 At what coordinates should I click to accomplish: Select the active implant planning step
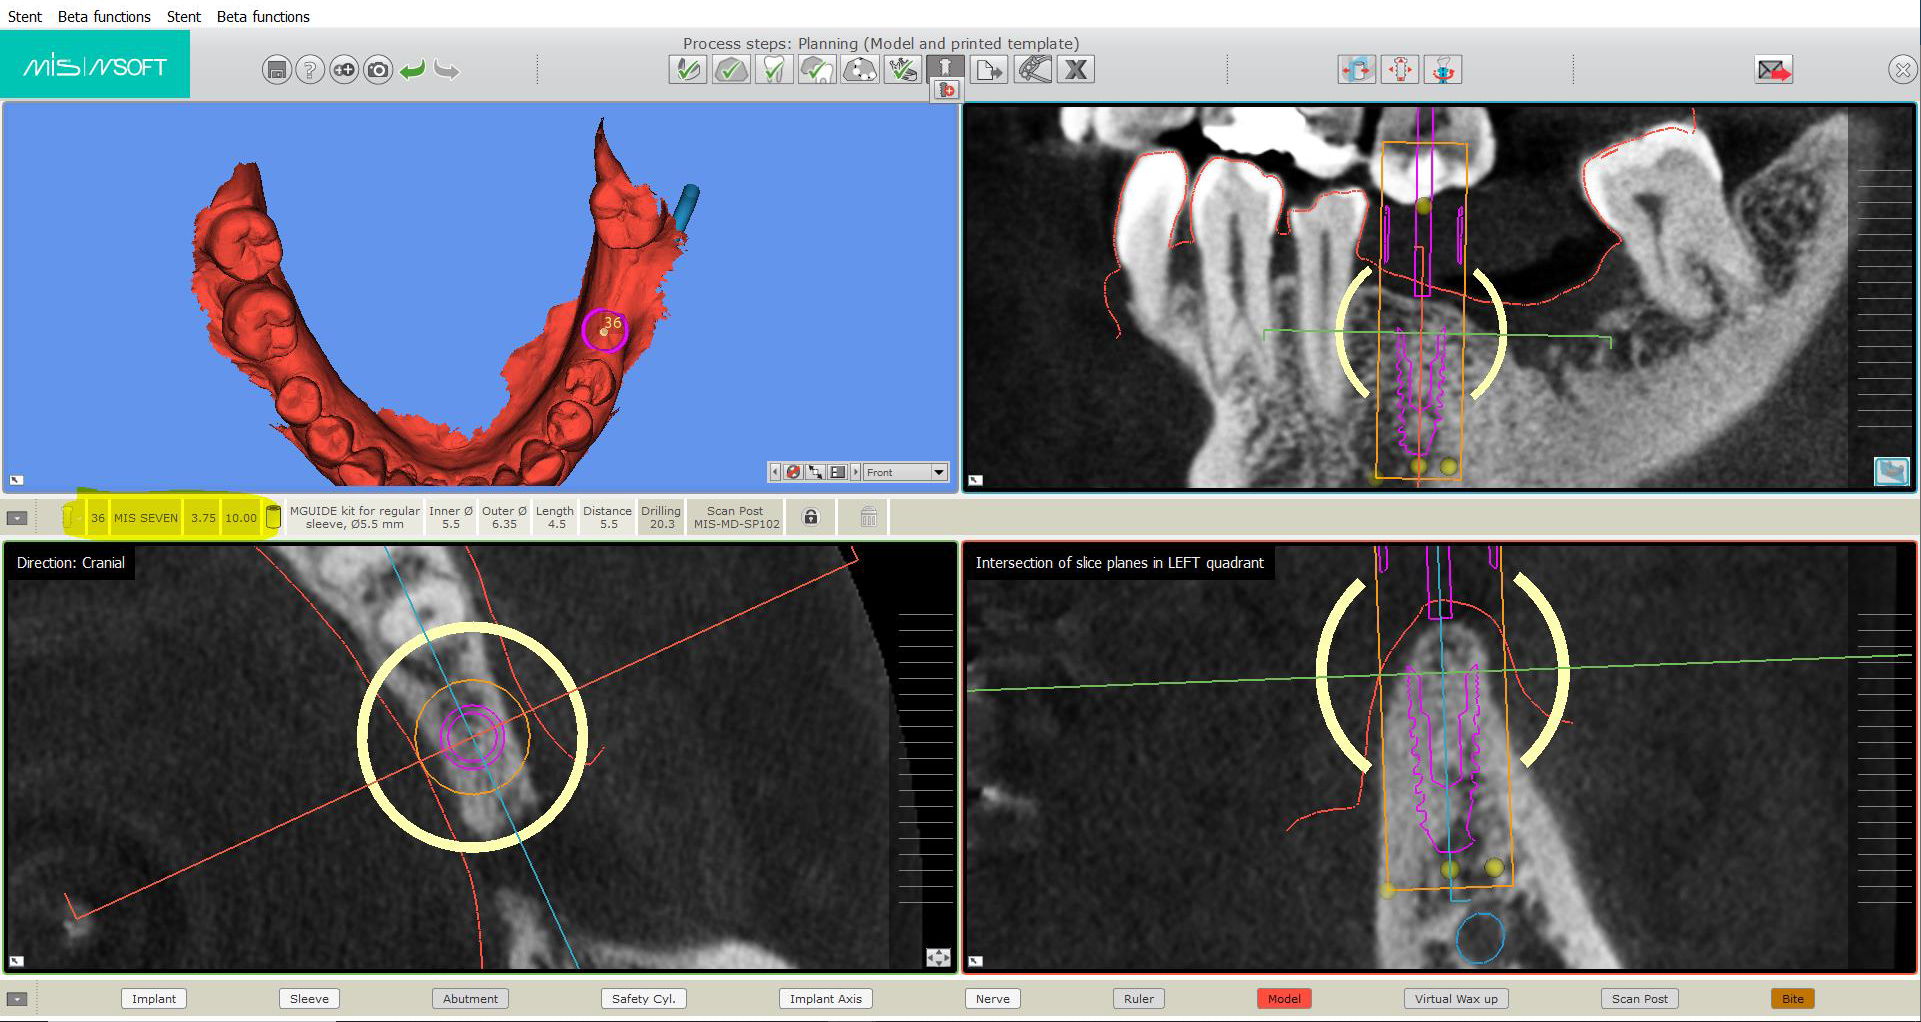945,68
